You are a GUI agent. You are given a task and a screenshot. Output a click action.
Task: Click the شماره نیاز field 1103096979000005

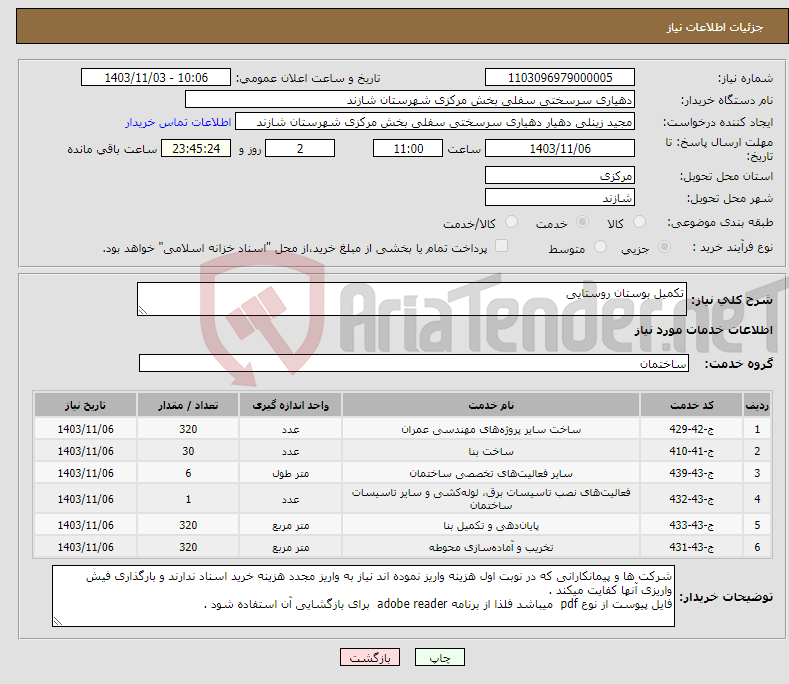click(x=560, y=78)
